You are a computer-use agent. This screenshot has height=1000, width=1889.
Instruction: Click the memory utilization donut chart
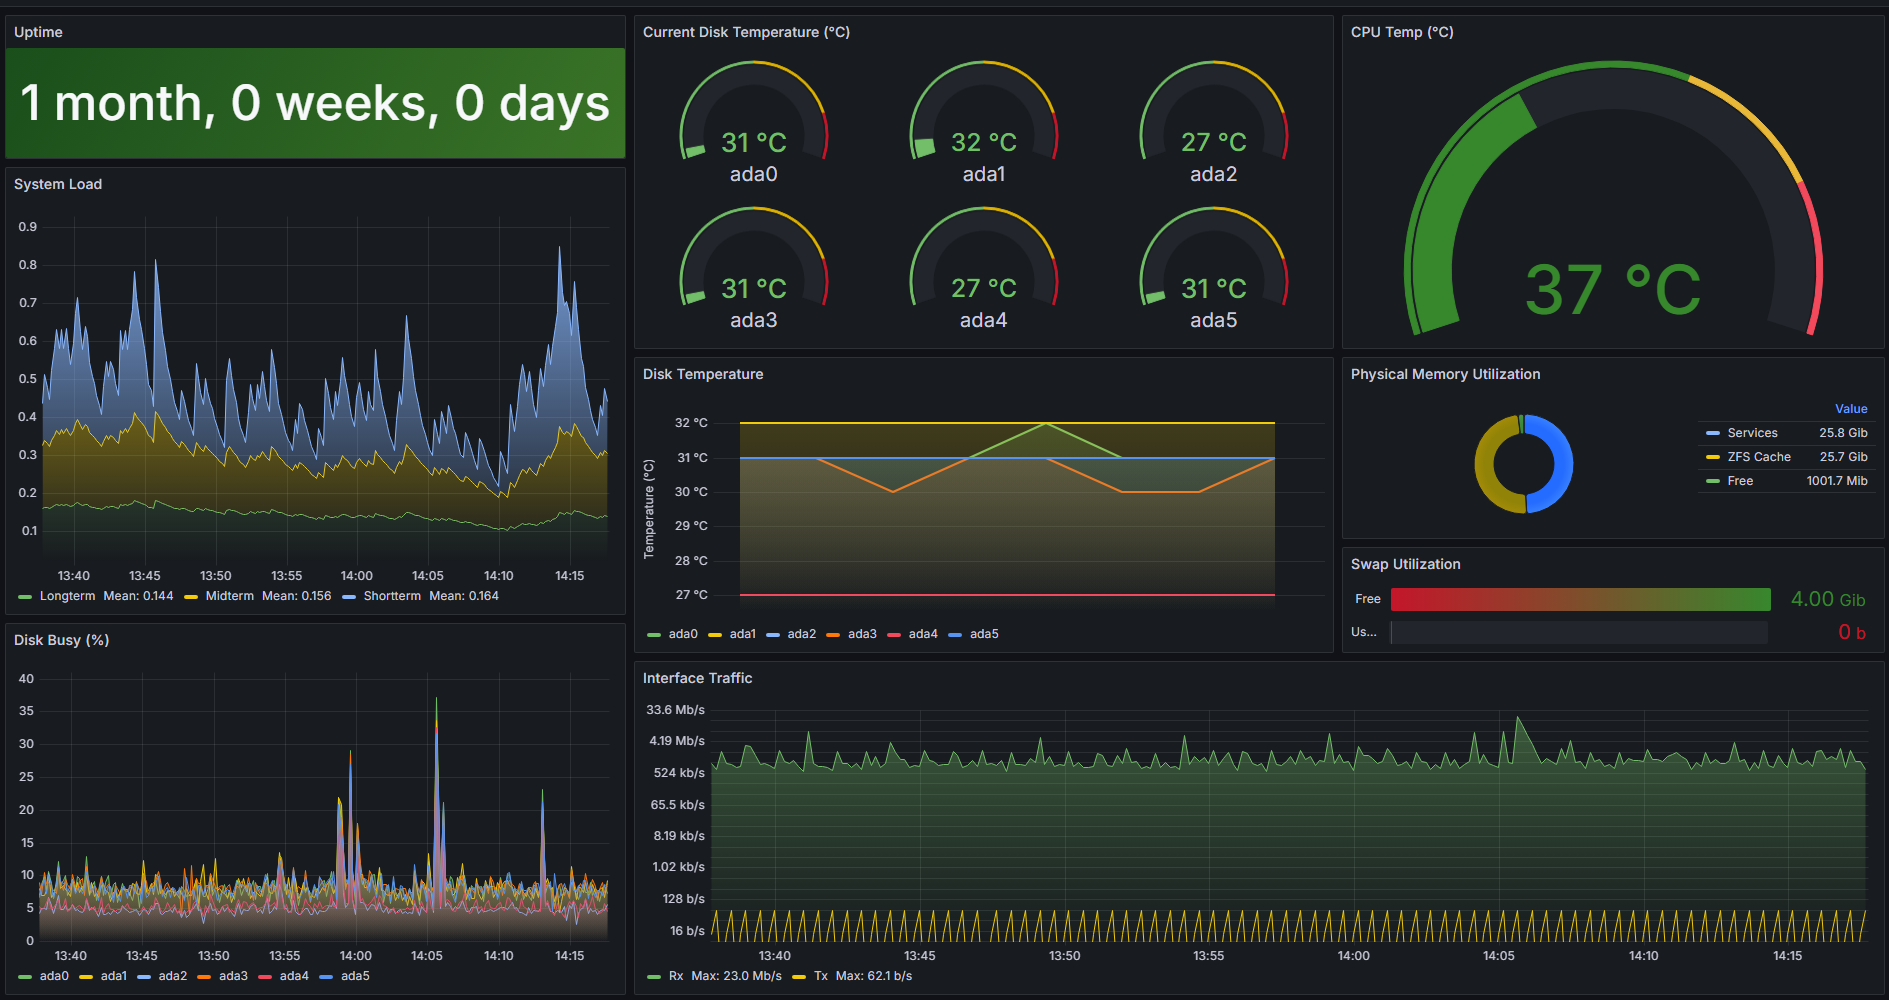1524,464
